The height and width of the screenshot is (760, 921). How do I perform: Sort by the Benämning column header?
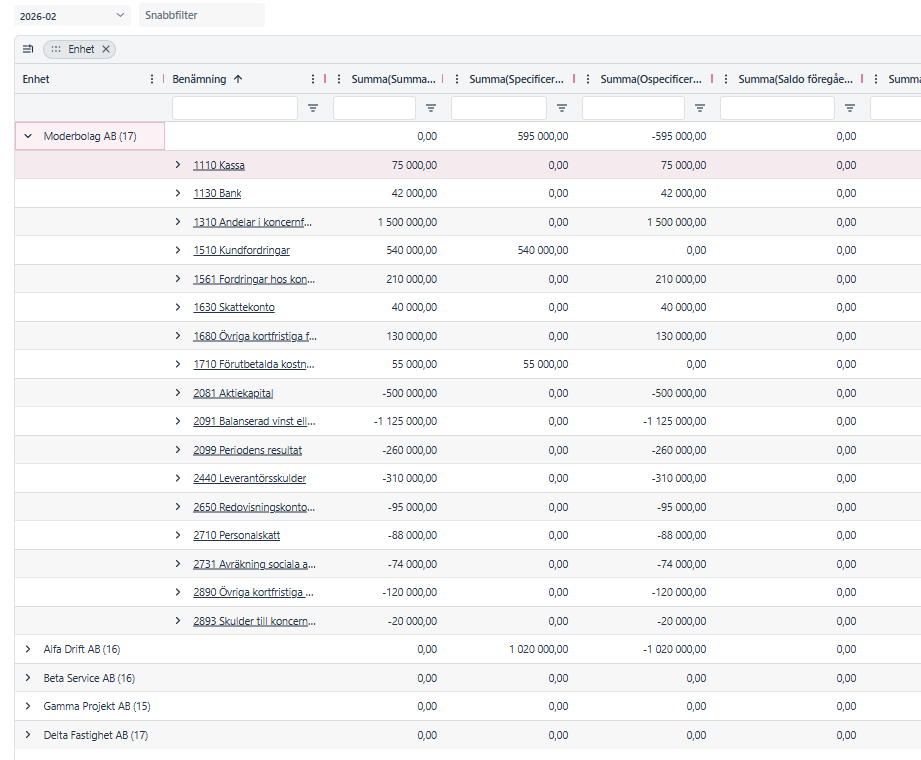pyautogui.click(x=199, y=79)
